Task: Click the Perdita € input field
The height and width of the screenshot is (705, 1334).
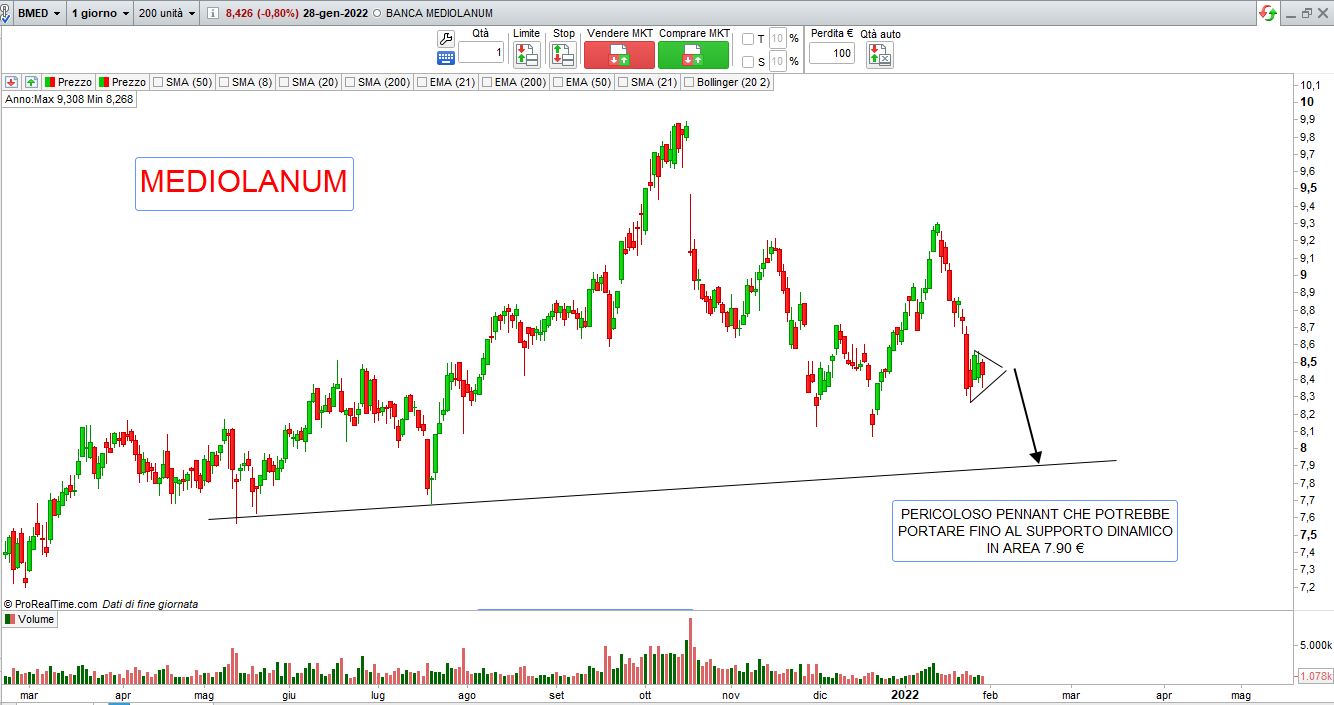Action: tap(831, 53)
